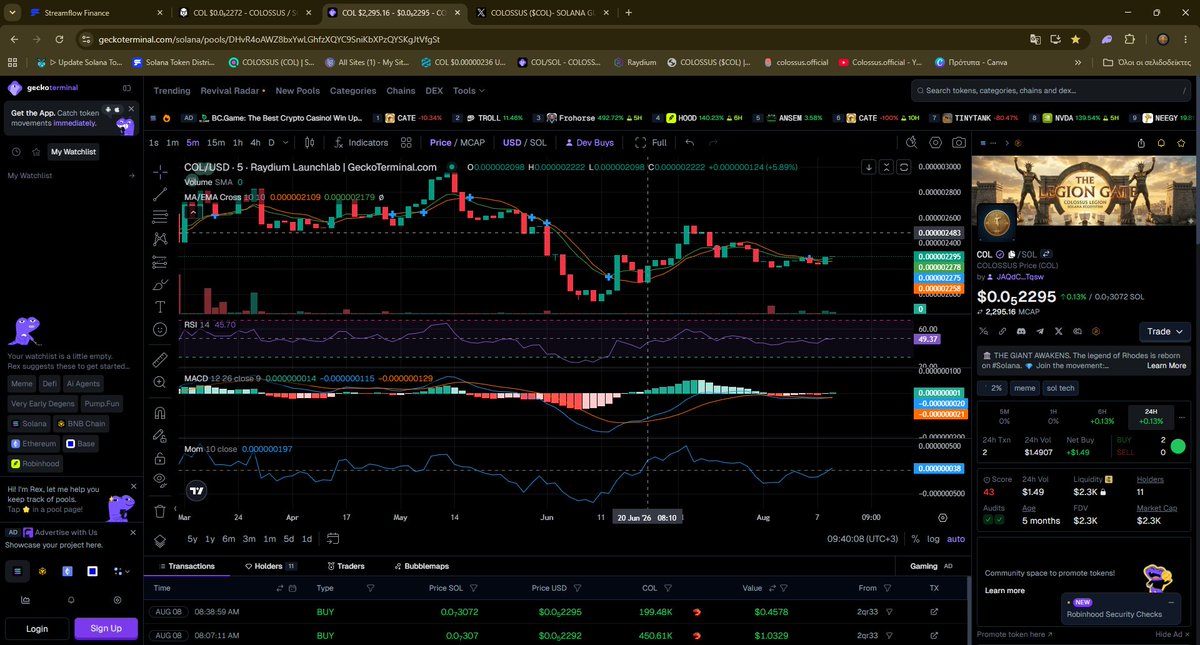Open the Trade dropdown
Screen dimensions: 1200x645
[x=1166, y=331]
